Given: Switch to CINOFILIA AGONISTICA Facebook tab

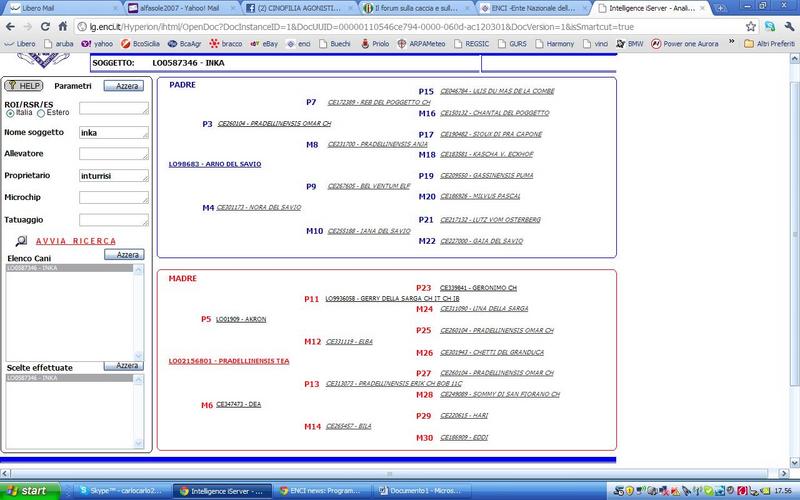Looking at the screenshot, I should (x=301, y=8).
